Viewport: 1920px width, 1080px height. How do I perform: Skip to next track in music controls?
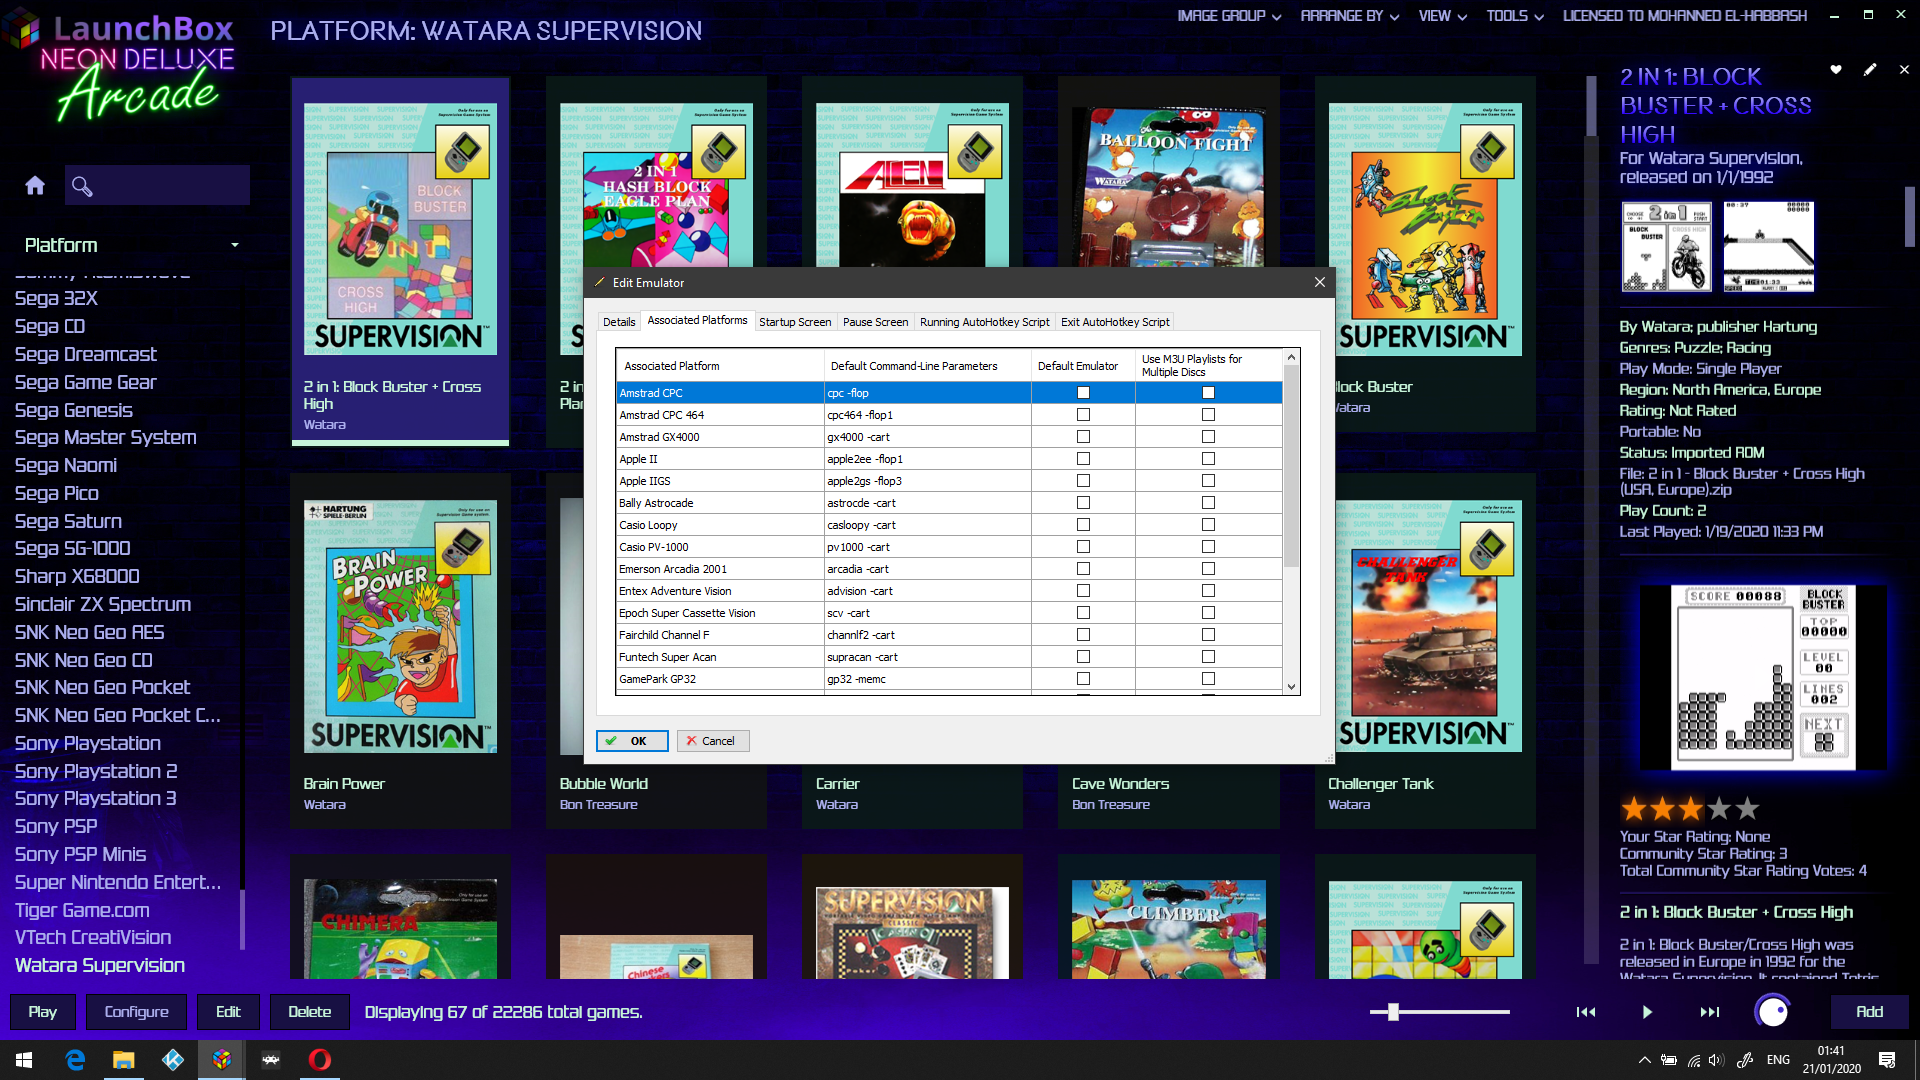(1710, 1012)
